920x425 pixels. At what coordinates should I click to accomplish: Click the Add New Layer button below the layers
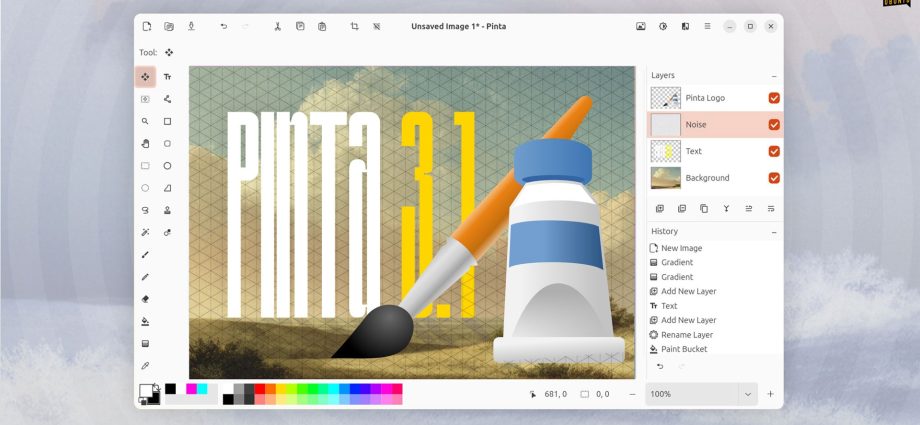659,208
